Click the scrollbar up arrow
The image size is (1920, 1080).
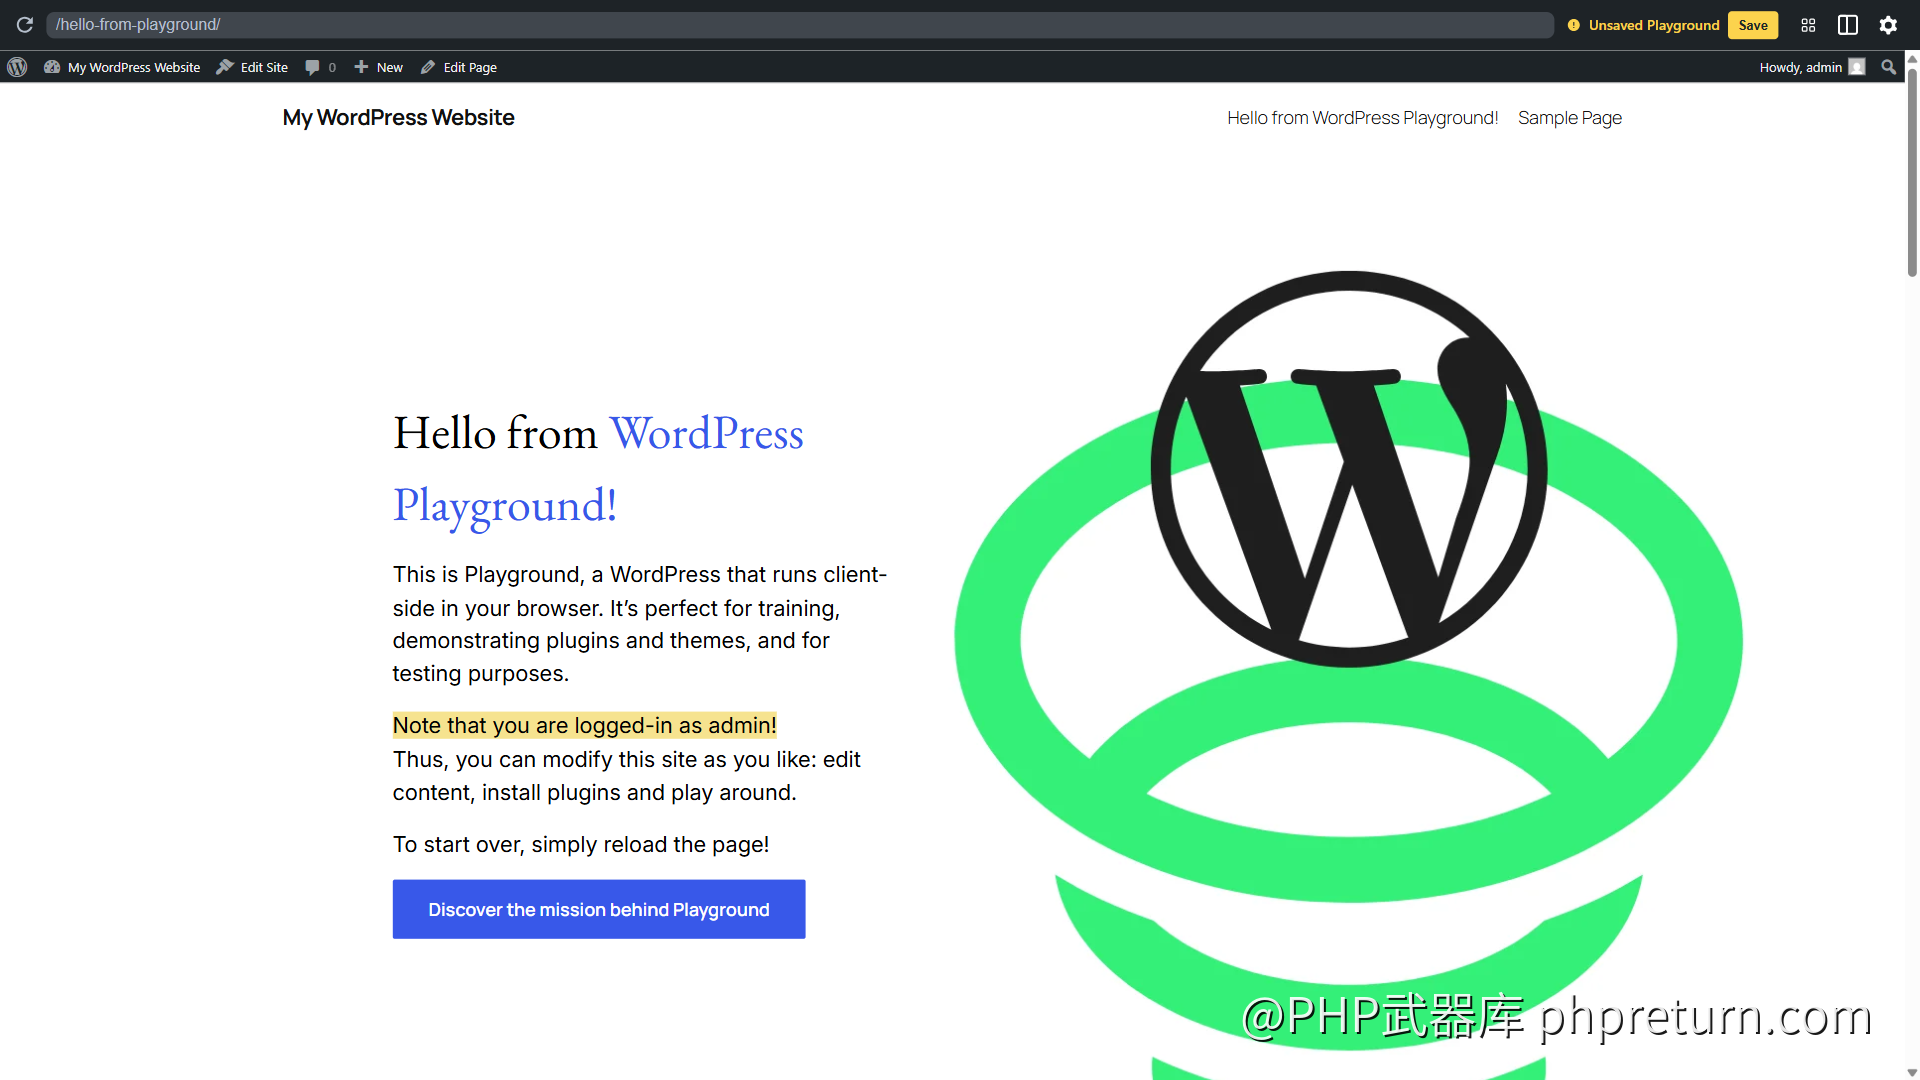1912,60
